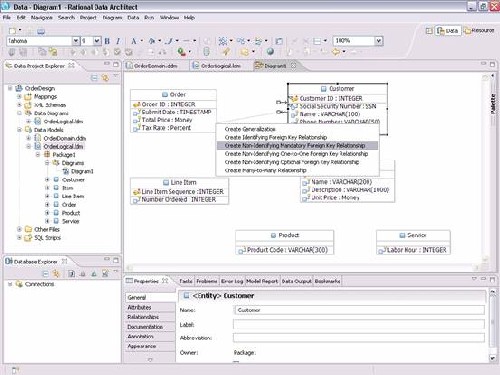Viewport: 500px width, 375px height.
Task: Open the Appearance properties section
Action: click(150, 346)
